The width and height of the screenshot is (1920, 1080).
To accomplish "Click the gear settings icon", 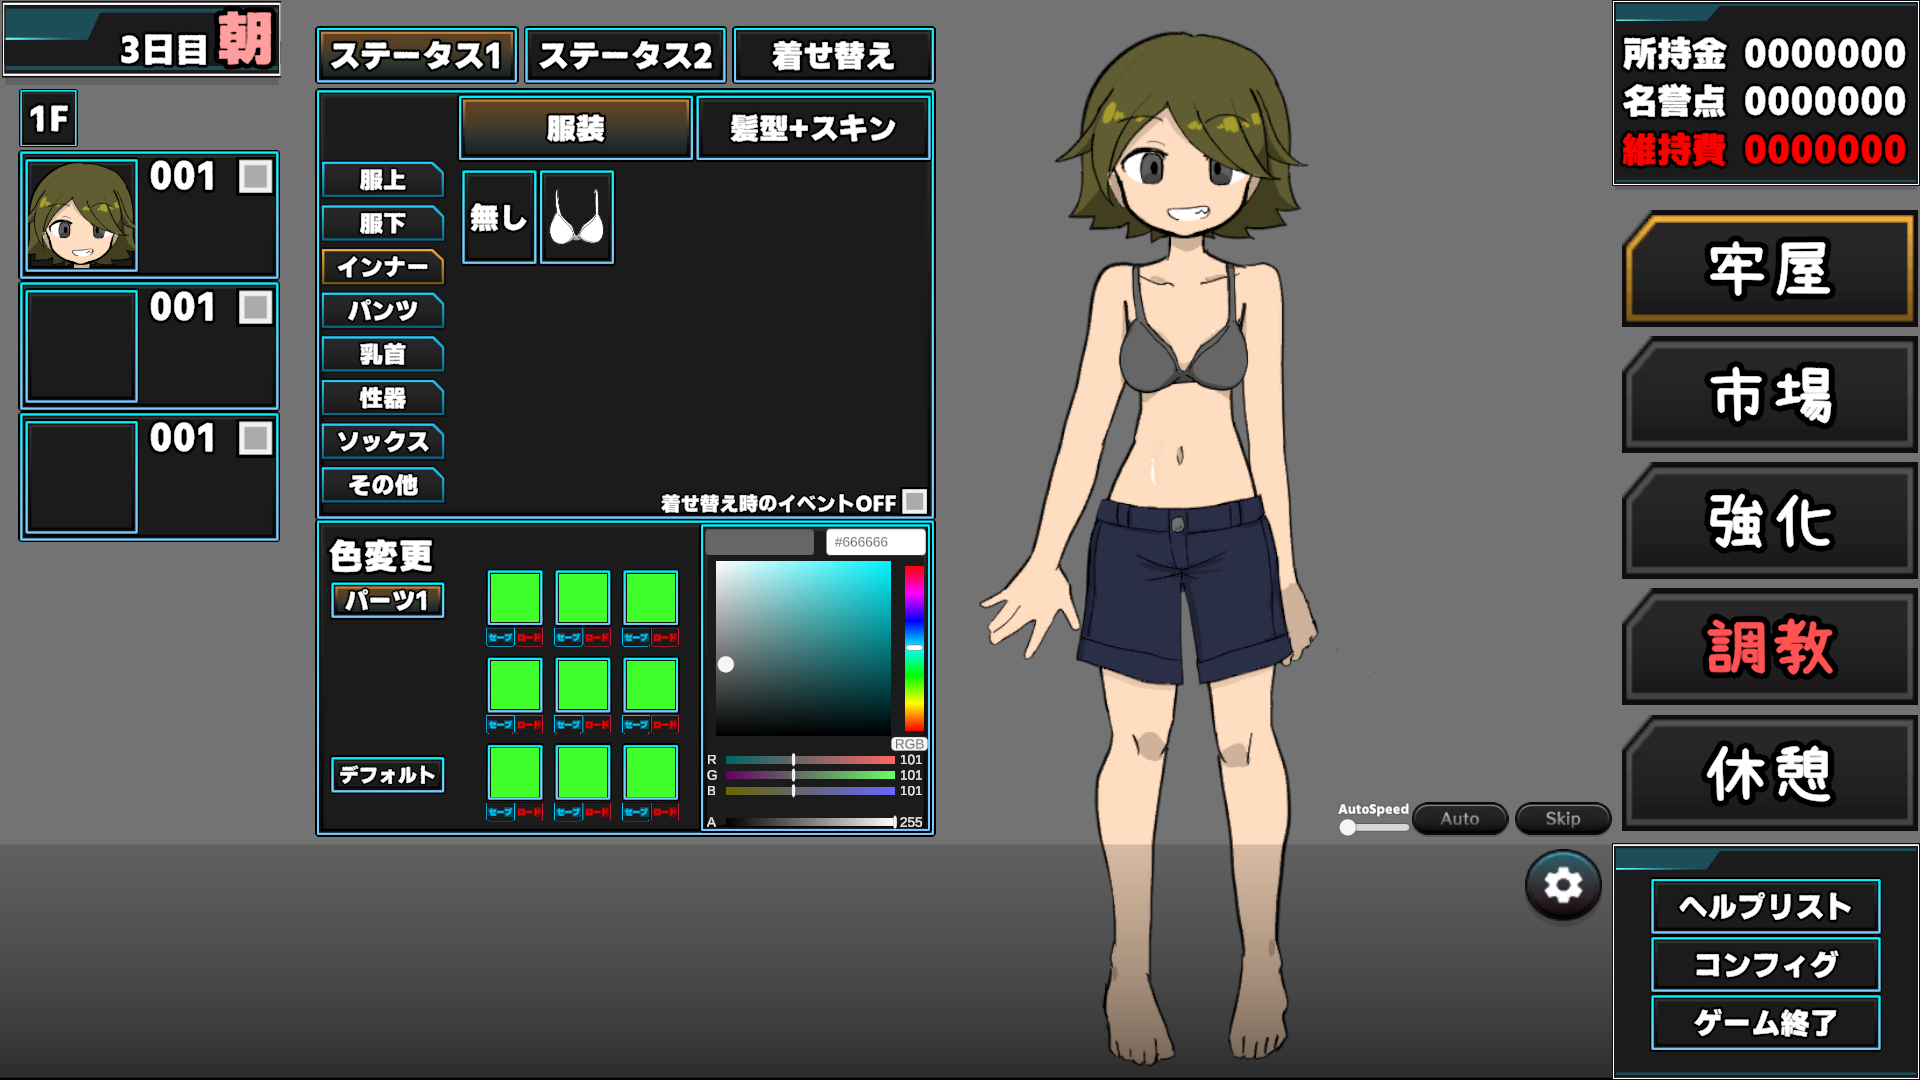I will pyautogui.click(x=1562, y=885).
